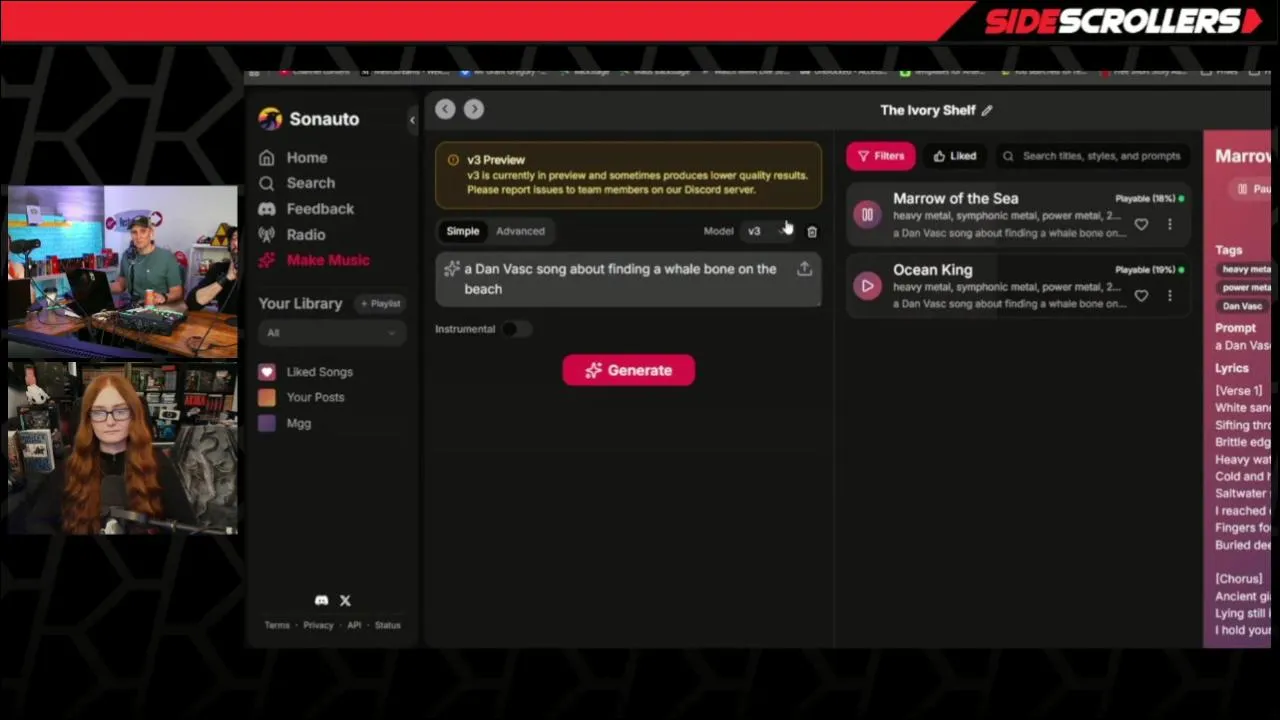Click Playable (19%) status on Ocean King
The image size is (1280, 720).
(1149, 270)
